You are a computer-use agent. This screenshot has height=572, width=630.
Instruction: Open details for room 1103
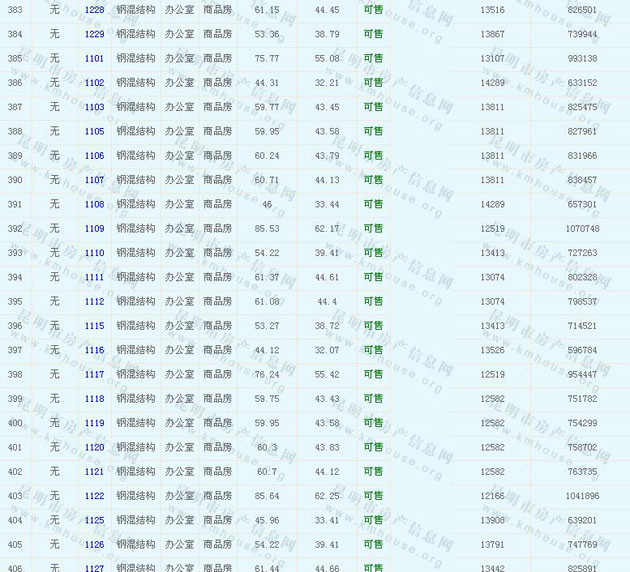(x=94, y=107)
